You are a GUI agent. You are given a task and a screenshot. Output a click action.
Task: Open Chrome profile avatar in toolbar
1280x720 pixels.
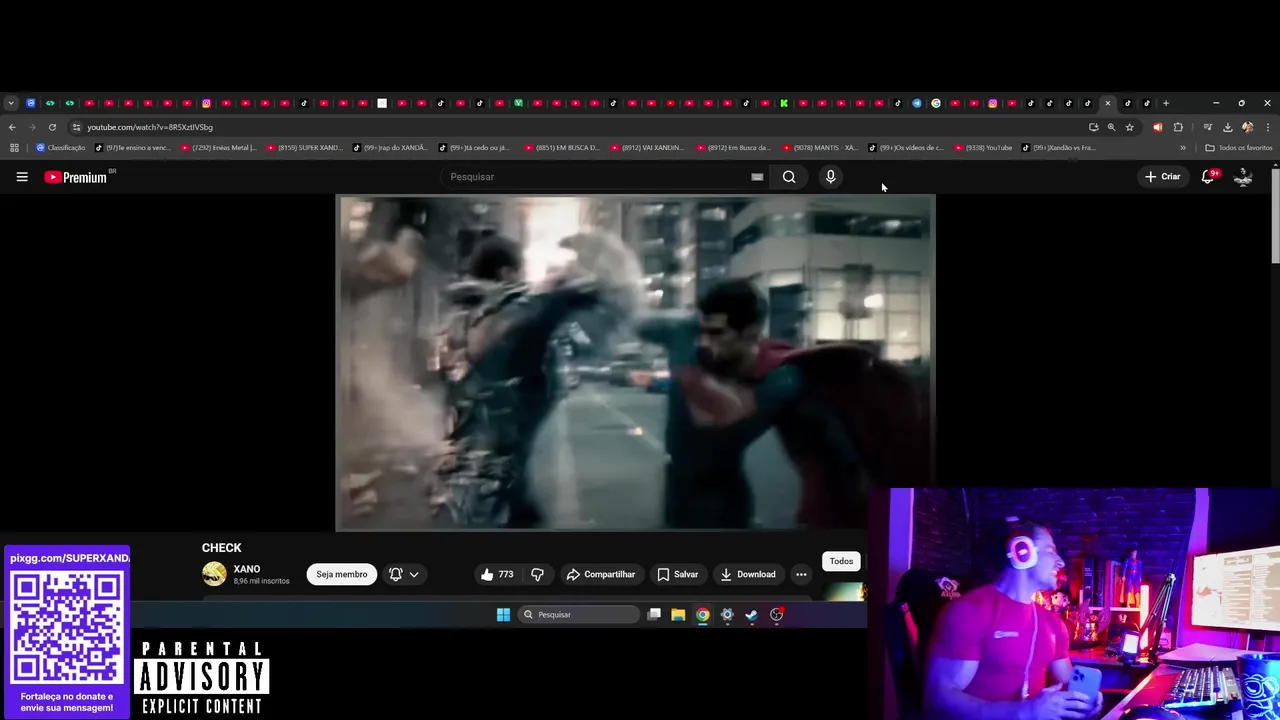point(1247,127)
